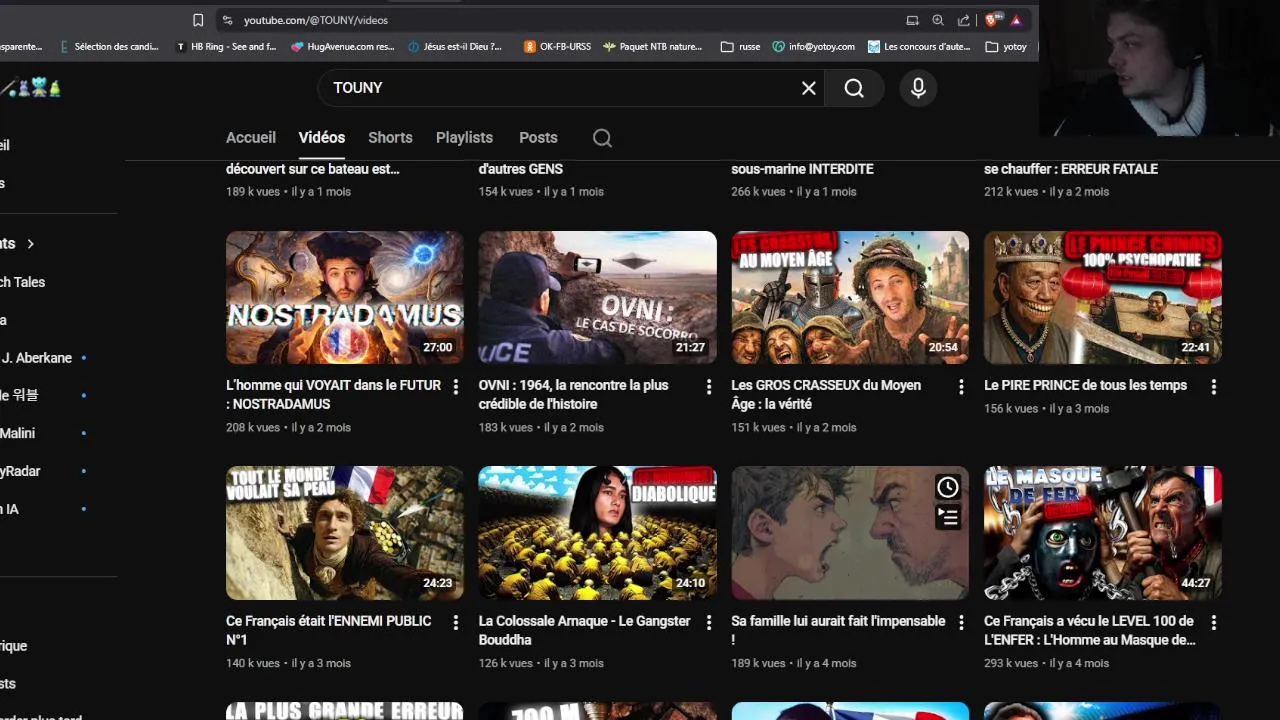Click the 27:00 duration badge on Nostradamus
1280x720 pixels.
click(x=438, y=348)
